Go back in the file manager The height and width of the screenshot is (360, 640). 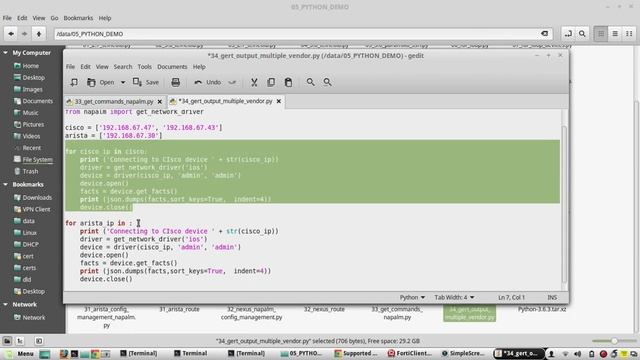pos(11,34)
